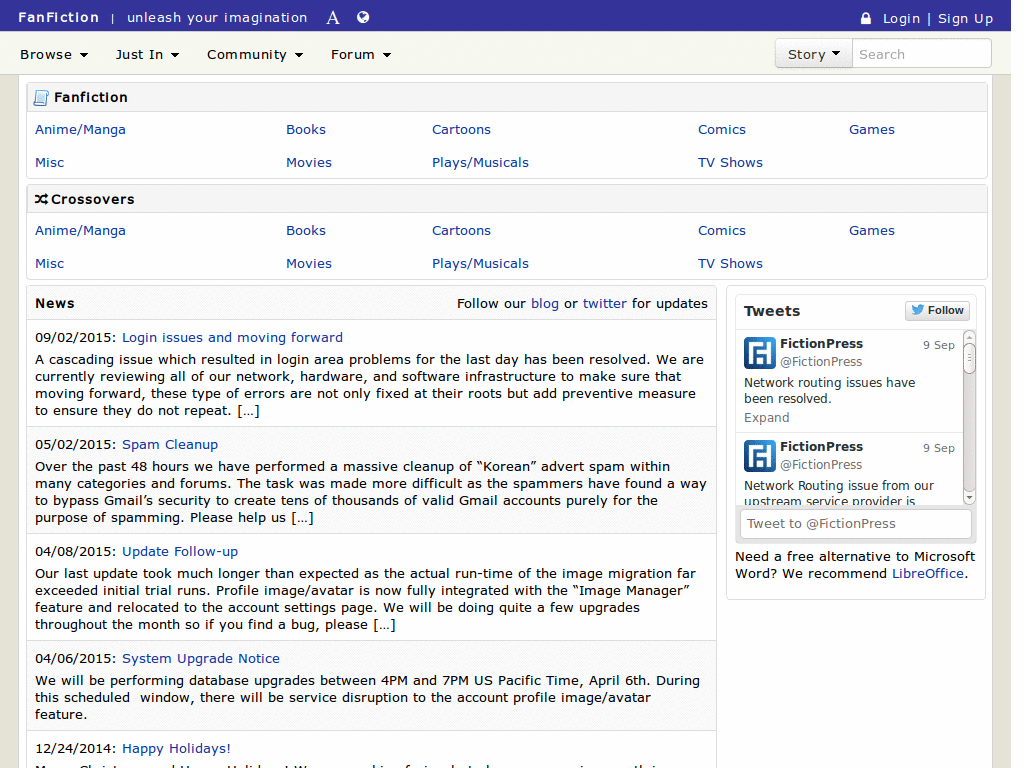Screen dimensions: 1024x768
Task: Click the padlock icon beside Login
Action: pos(866,18)
